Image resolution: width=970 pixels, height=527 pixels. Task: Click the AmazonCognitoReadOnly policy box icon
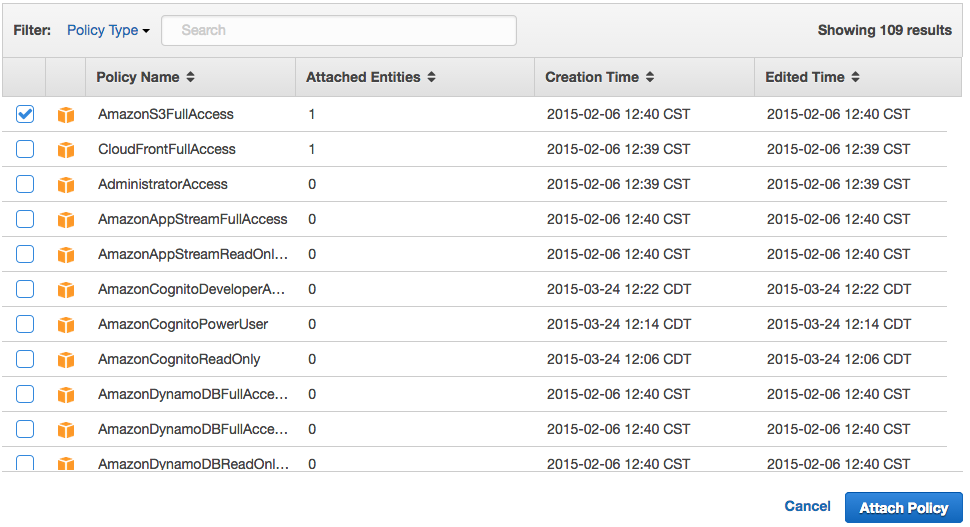point(66,359)
